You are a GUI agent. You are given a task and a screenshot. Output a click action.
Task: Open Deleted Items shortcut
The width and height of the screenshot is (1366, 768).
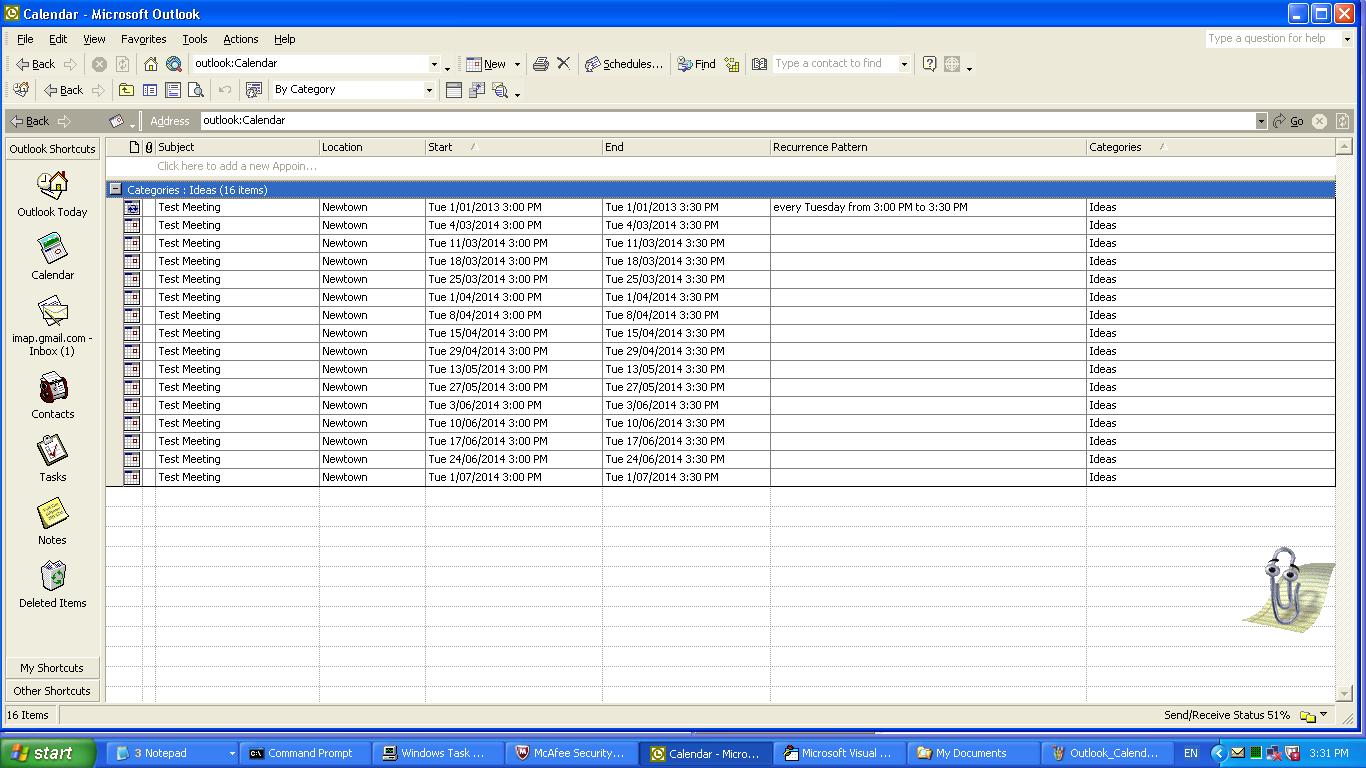point(52,584)
